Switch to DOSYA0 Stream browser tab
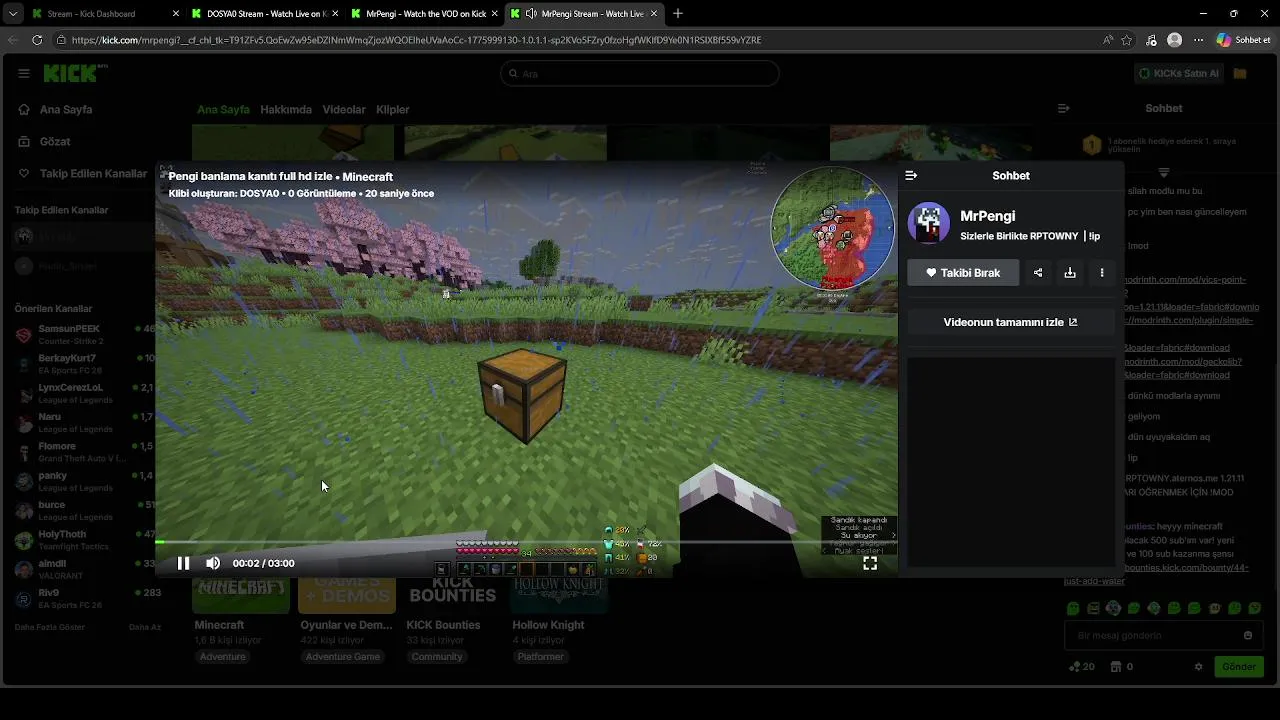The height and width of the screenshot is (720, 1280). (265, 14)
